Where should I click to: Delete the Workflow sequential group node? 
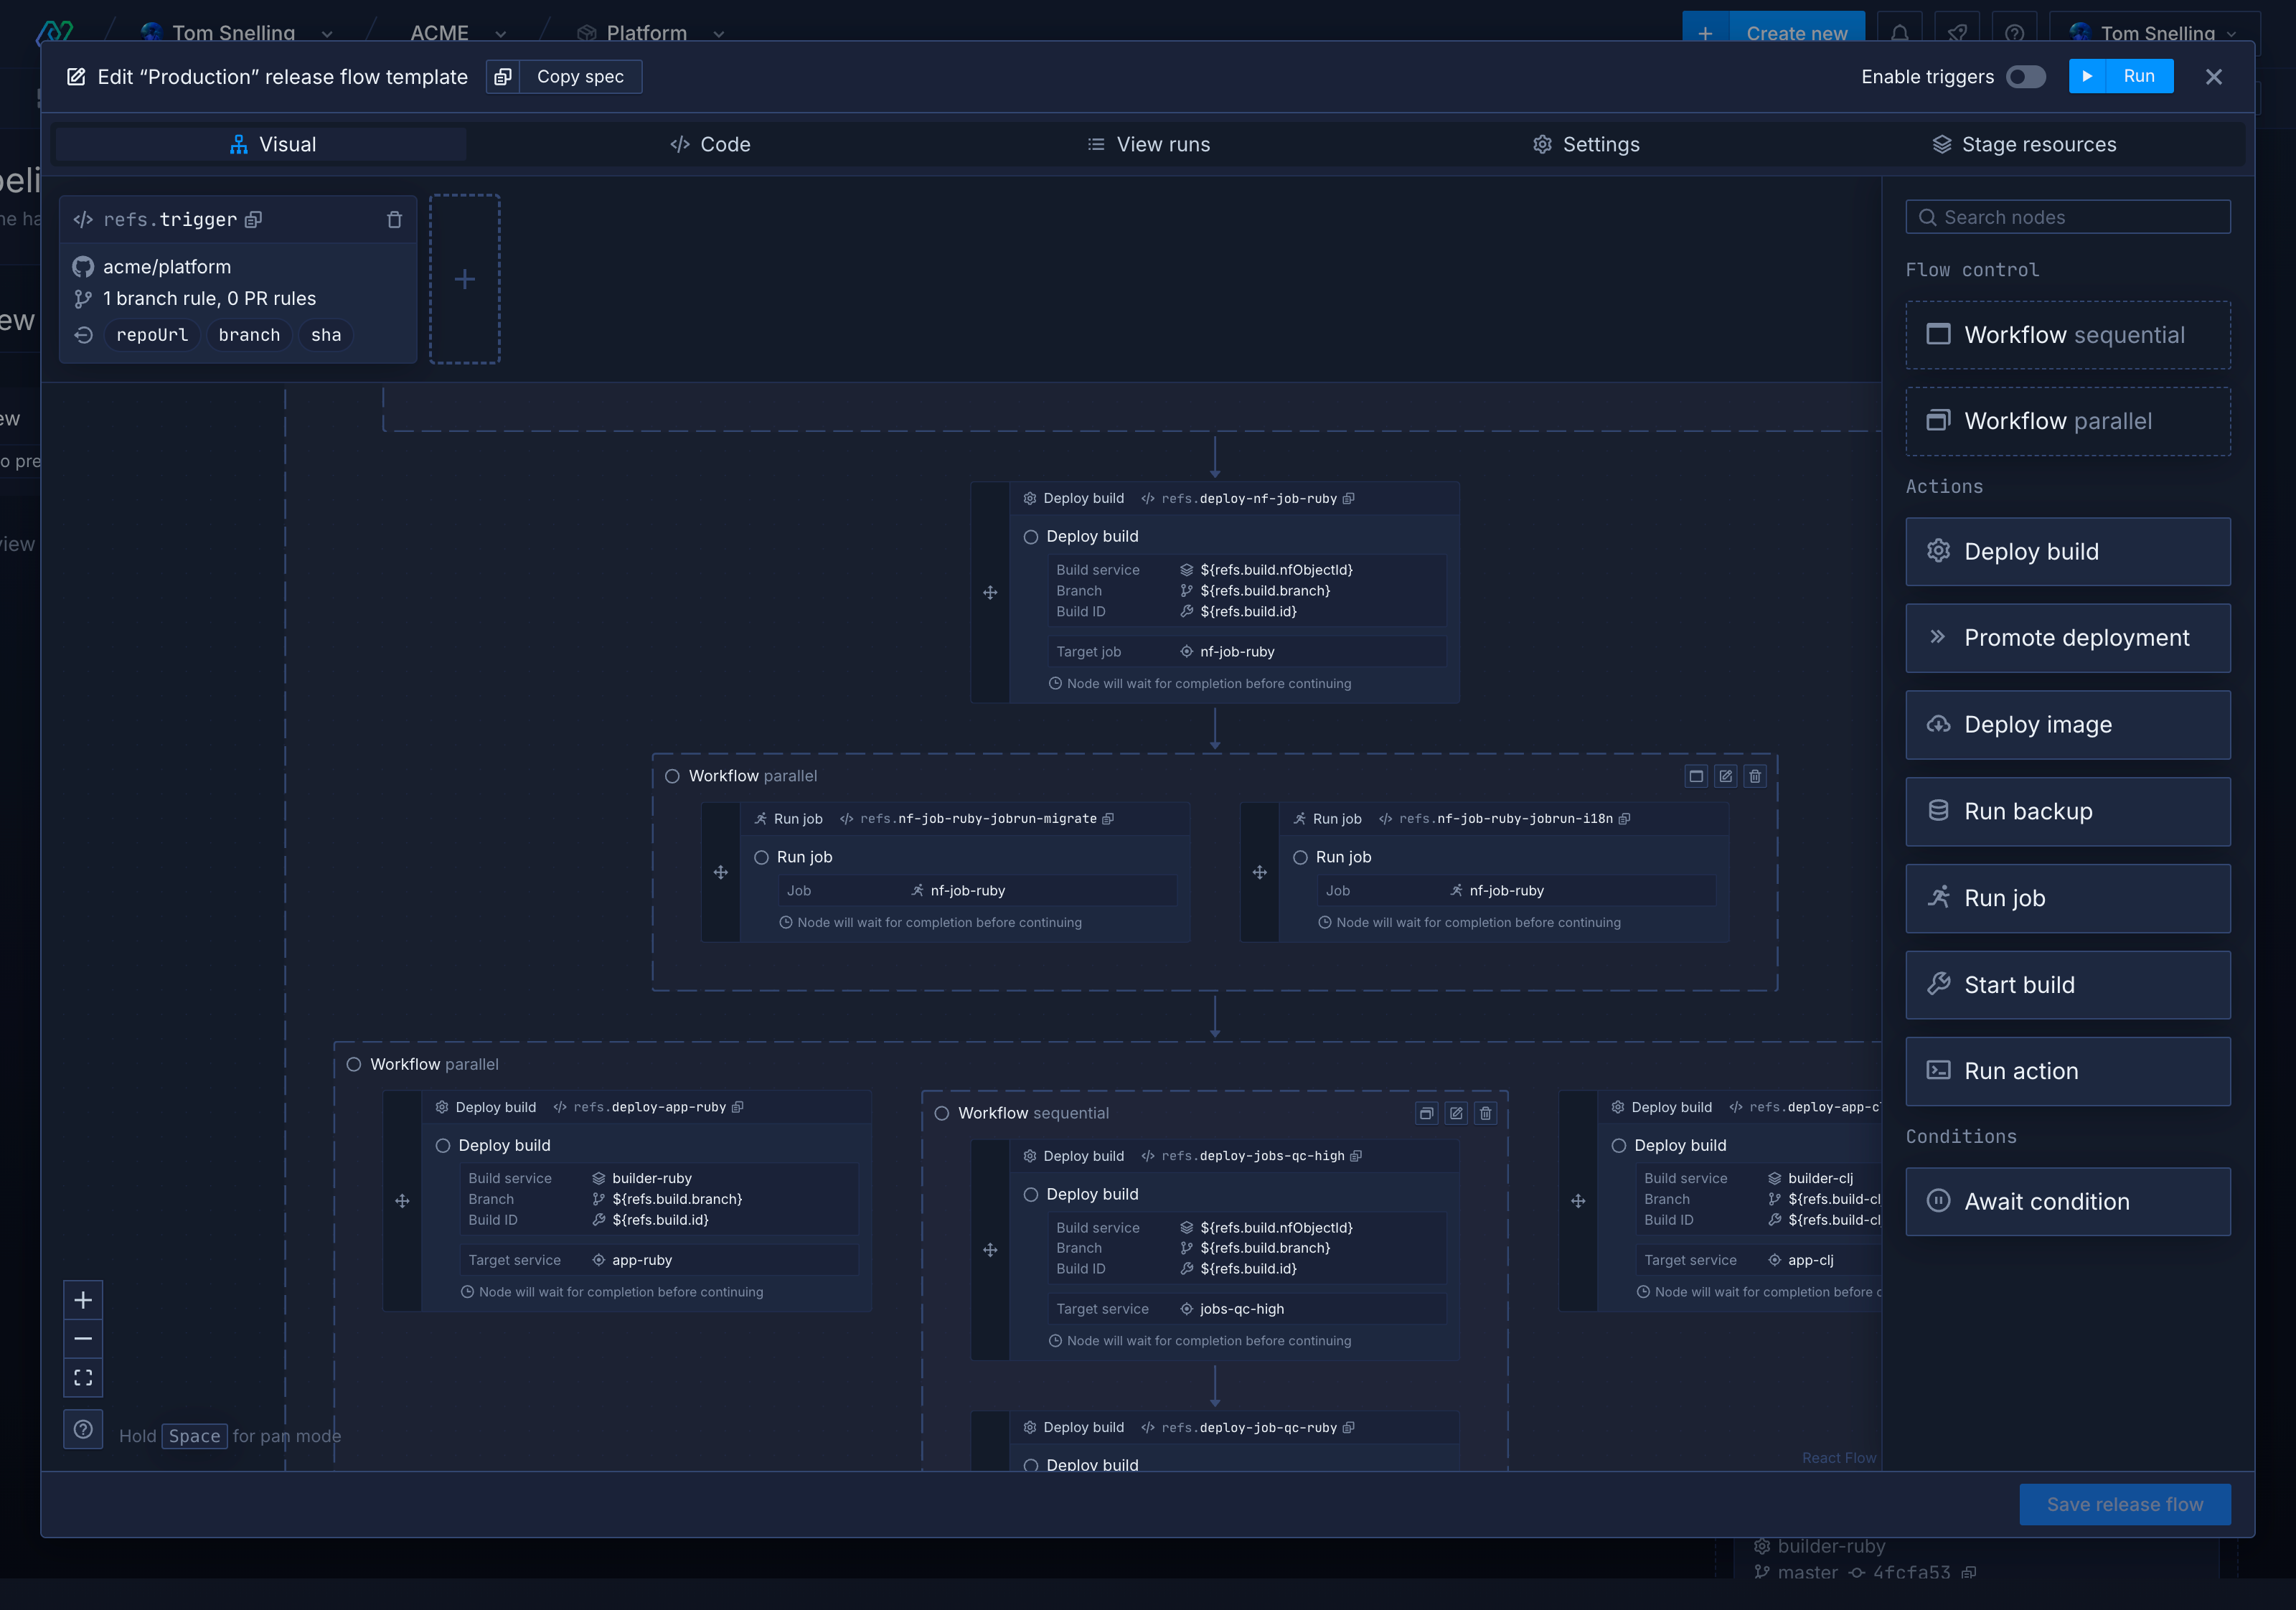(x=1485, y=1113)
